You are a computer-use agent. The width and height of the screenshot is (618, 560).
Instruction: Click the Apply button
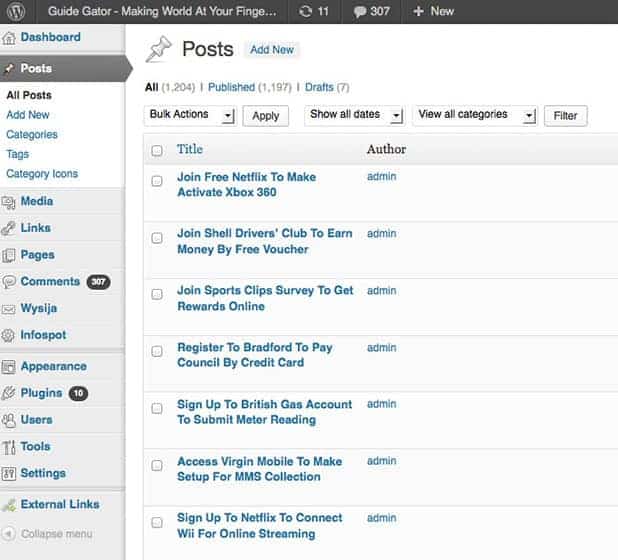pyautogui.click(x=266, y=116)
